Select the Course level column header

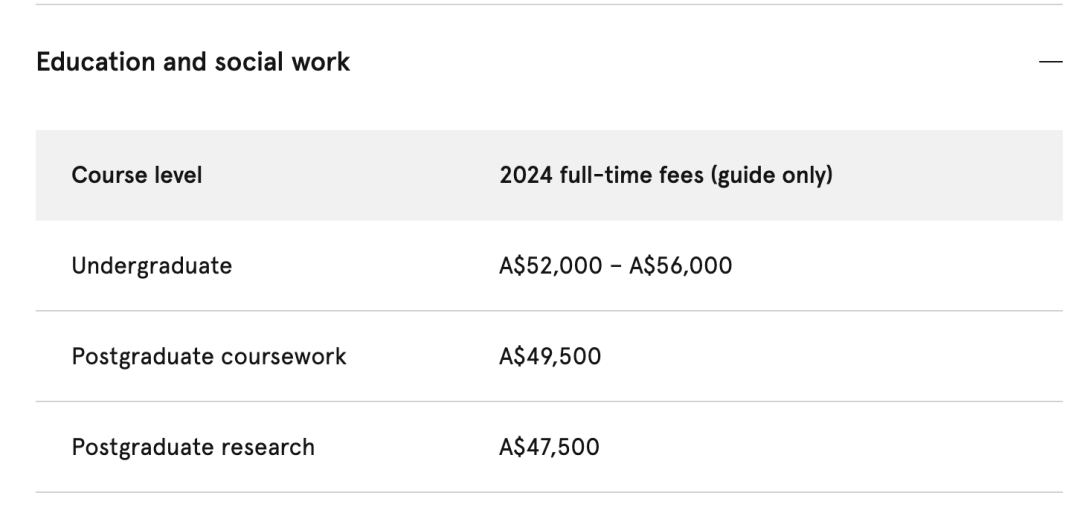136,175
